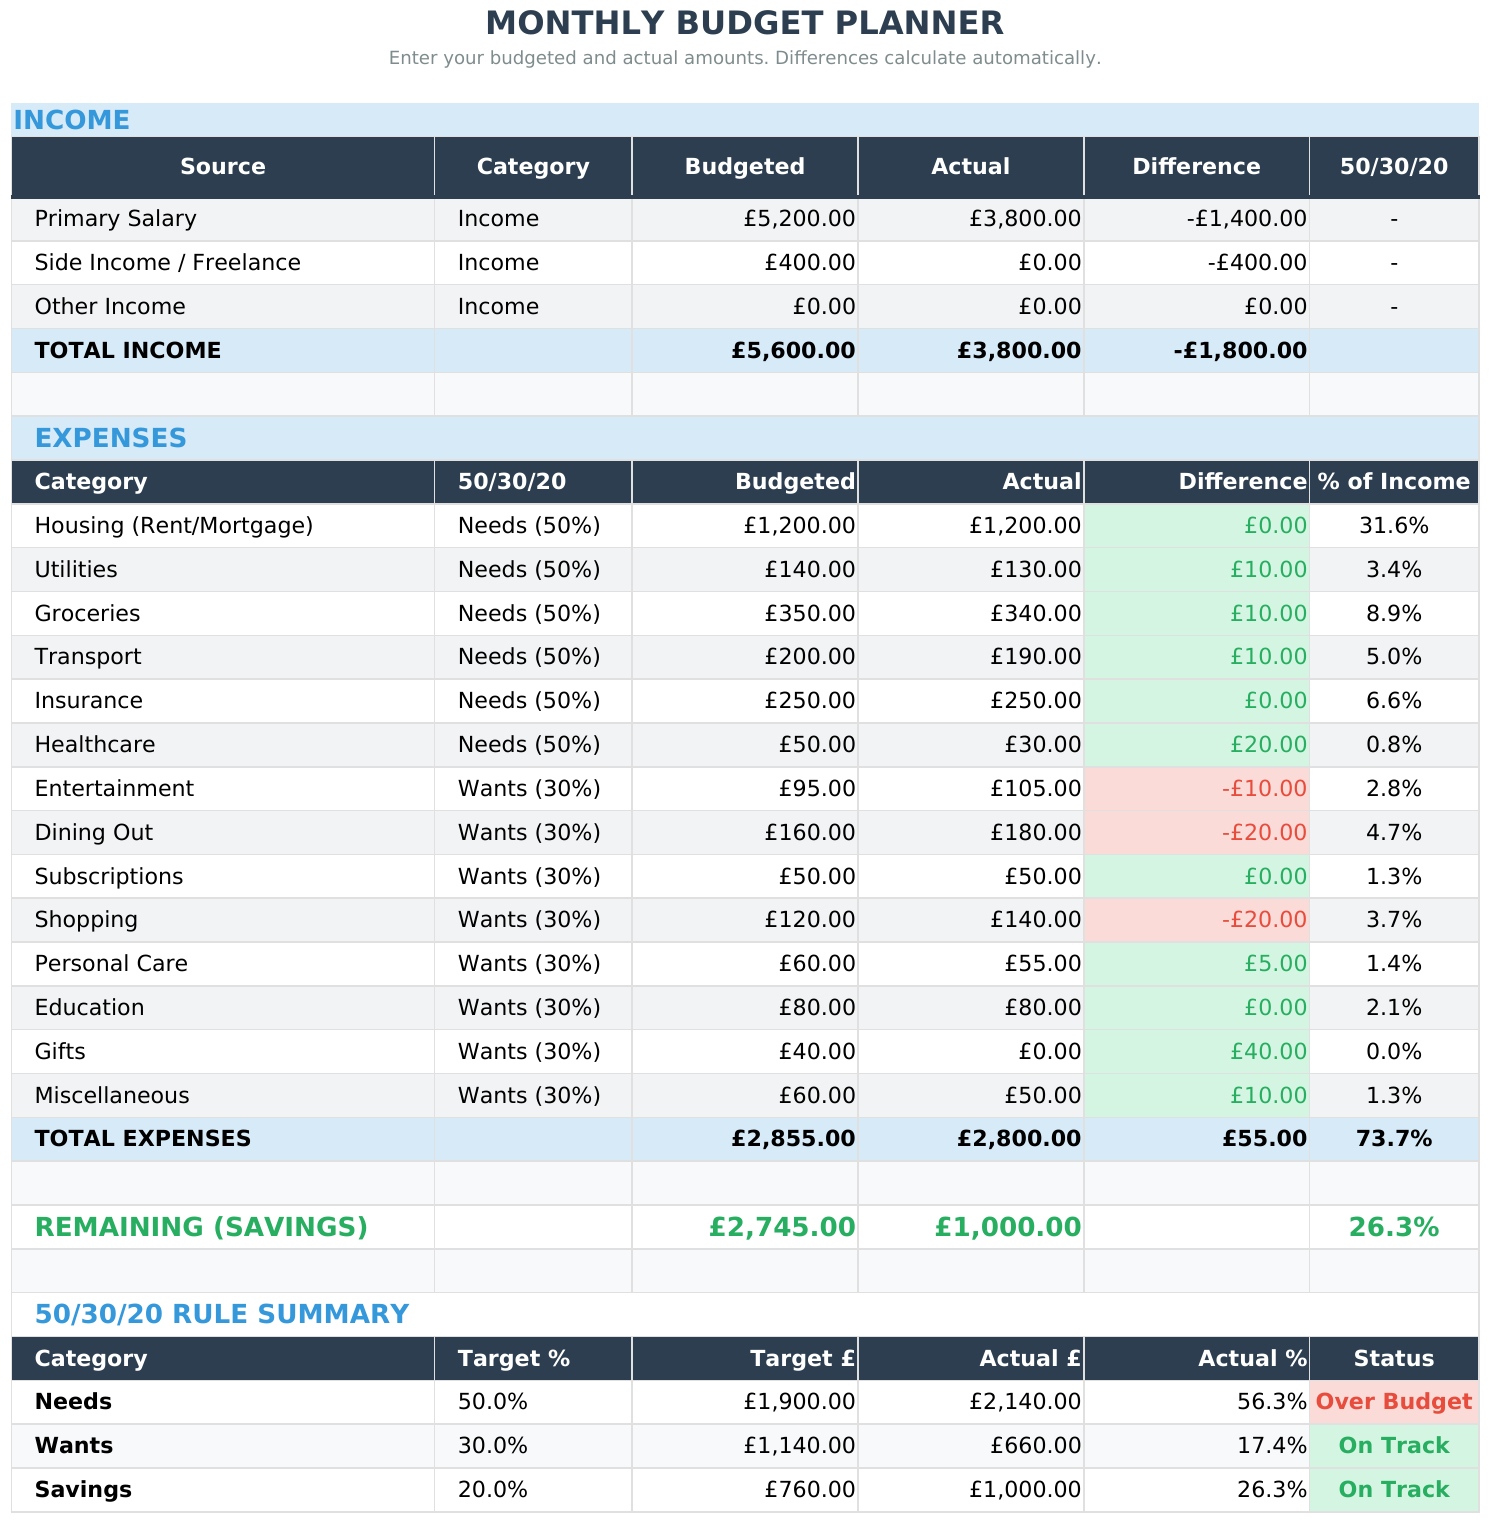The image size is (1490, 1523).
Task: Select Utilities actual £130.00 cell
Action: [x=971, y=570]
